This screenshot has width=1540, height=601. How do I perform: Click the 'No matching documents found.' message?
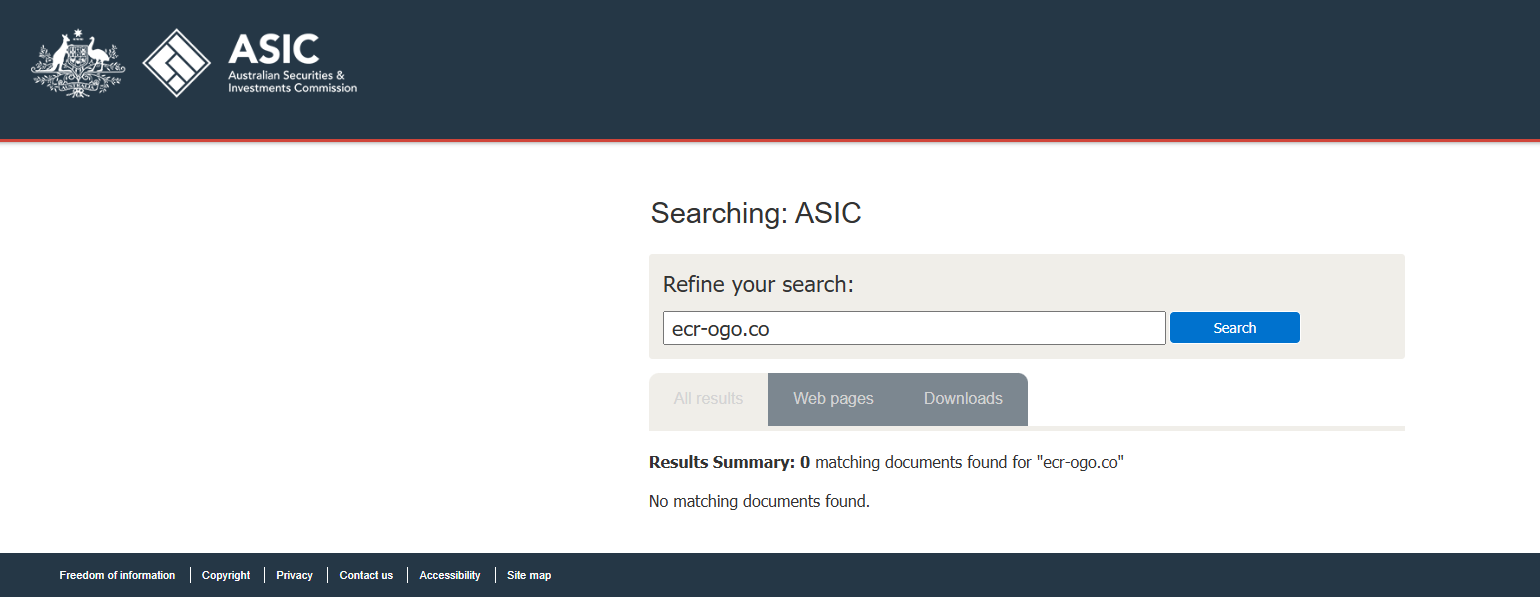(759, 502)
